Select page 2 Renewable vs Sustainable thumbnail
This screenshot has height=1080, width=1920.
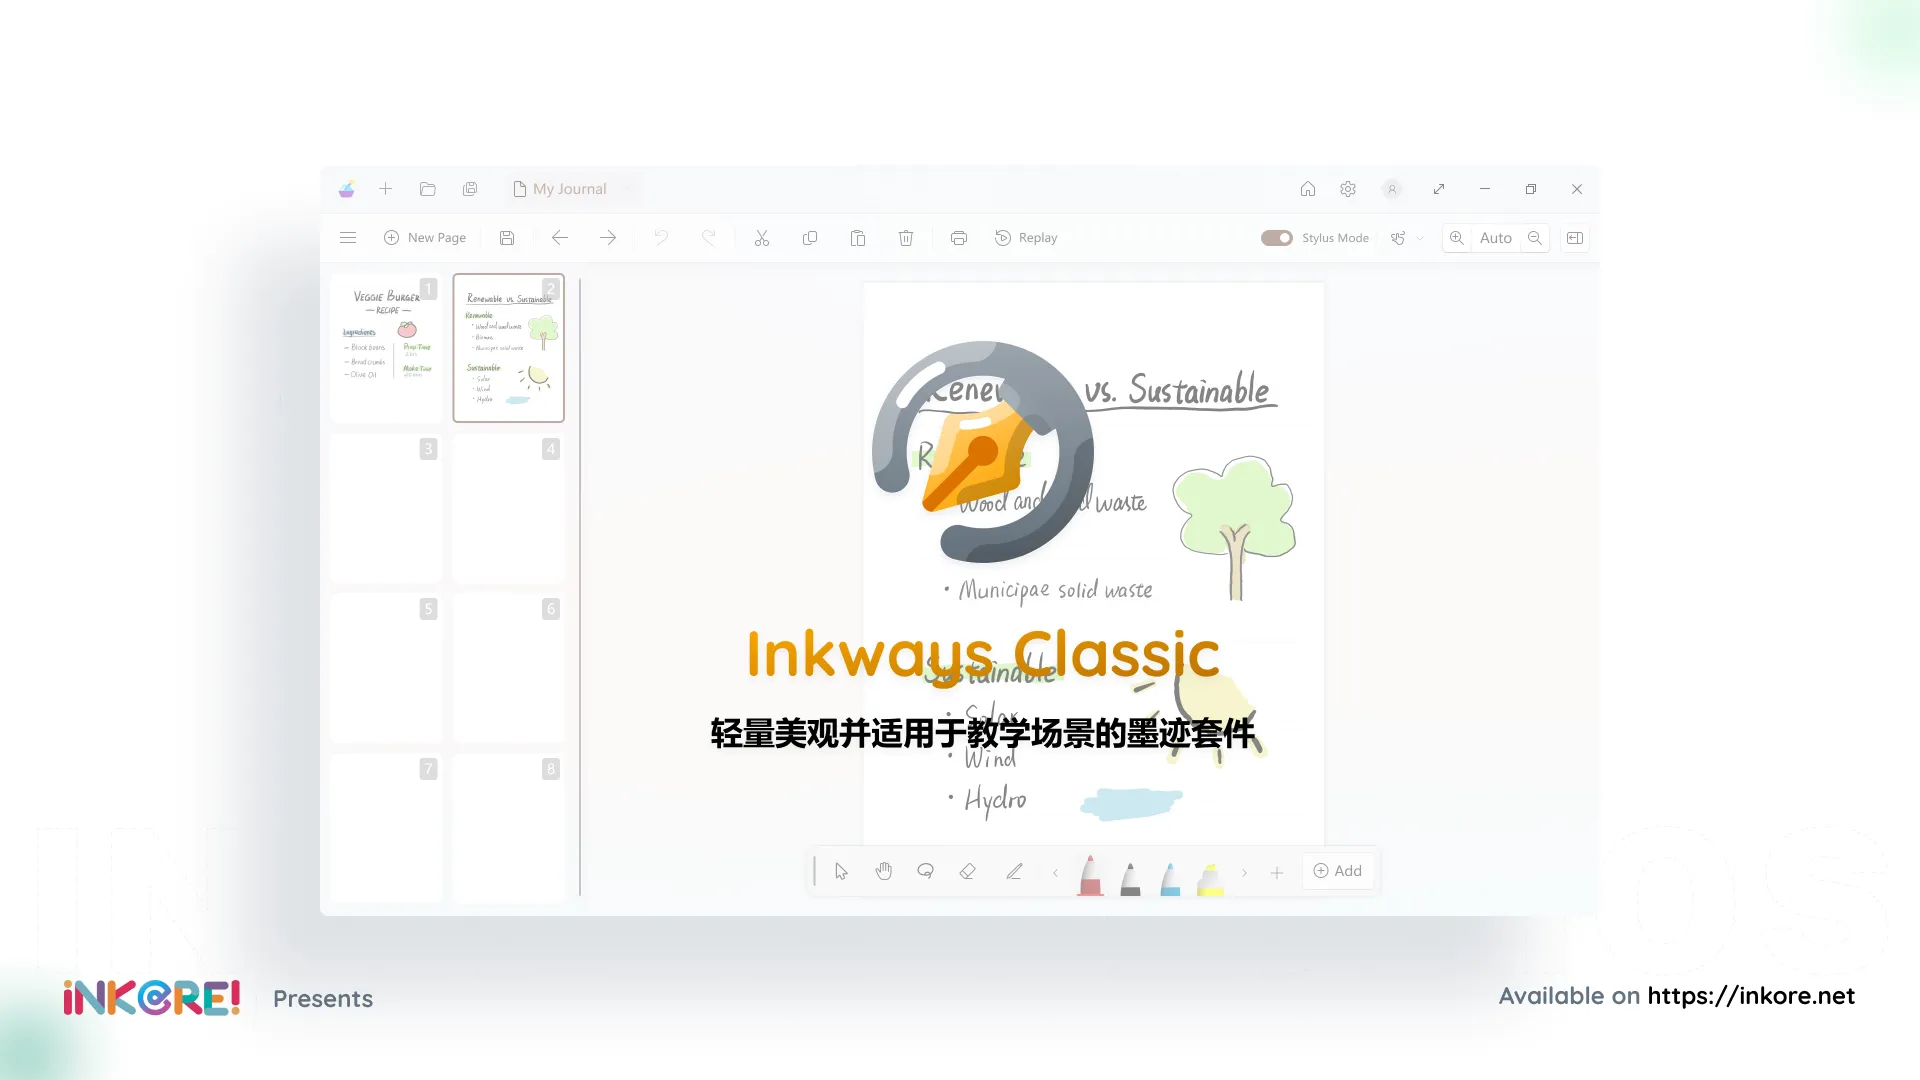pos(509,348)
